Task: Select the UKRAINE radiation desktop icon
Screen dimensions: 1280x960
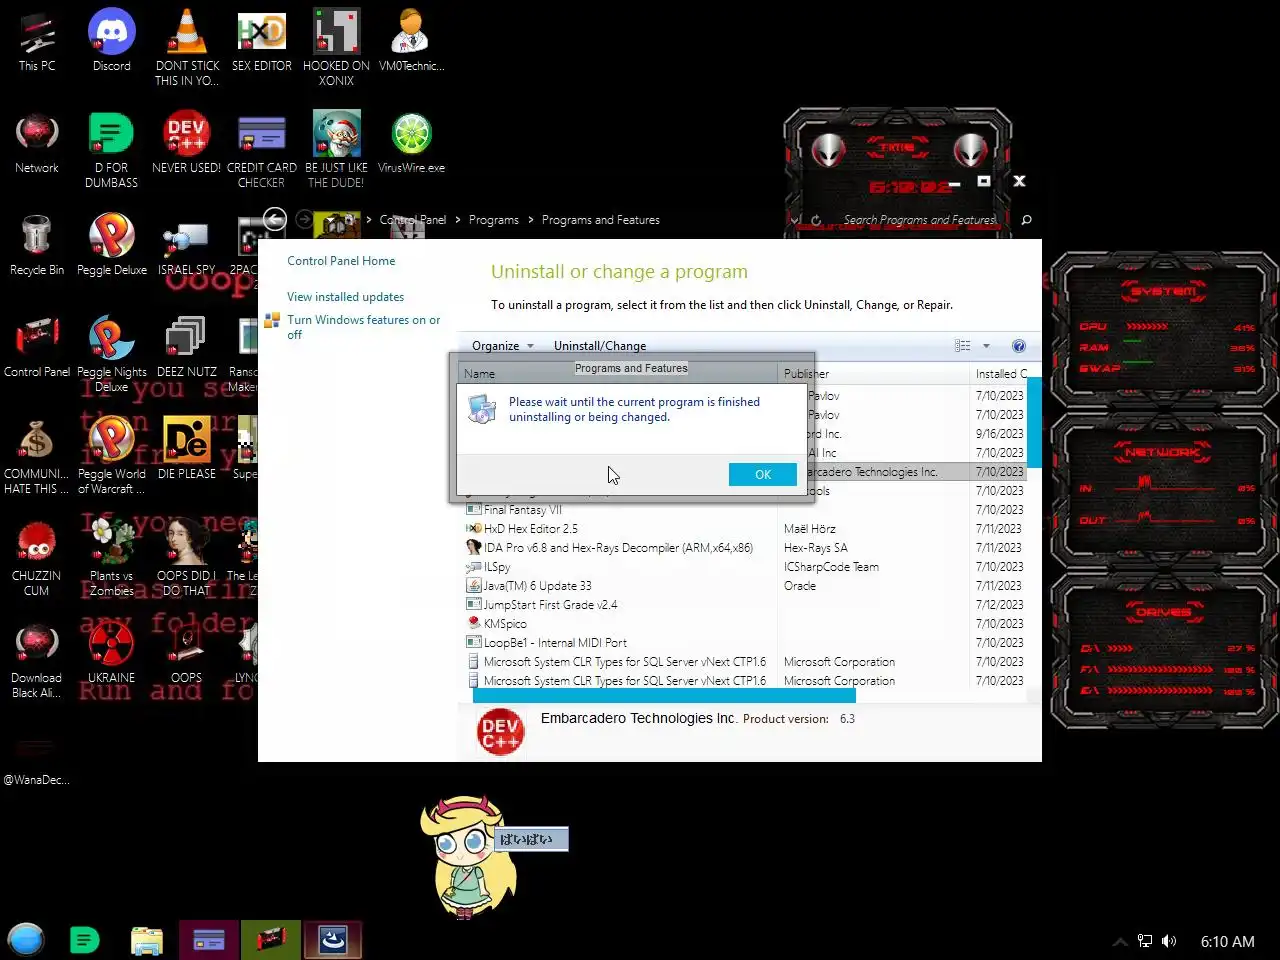Action: [x=112, y=653]
